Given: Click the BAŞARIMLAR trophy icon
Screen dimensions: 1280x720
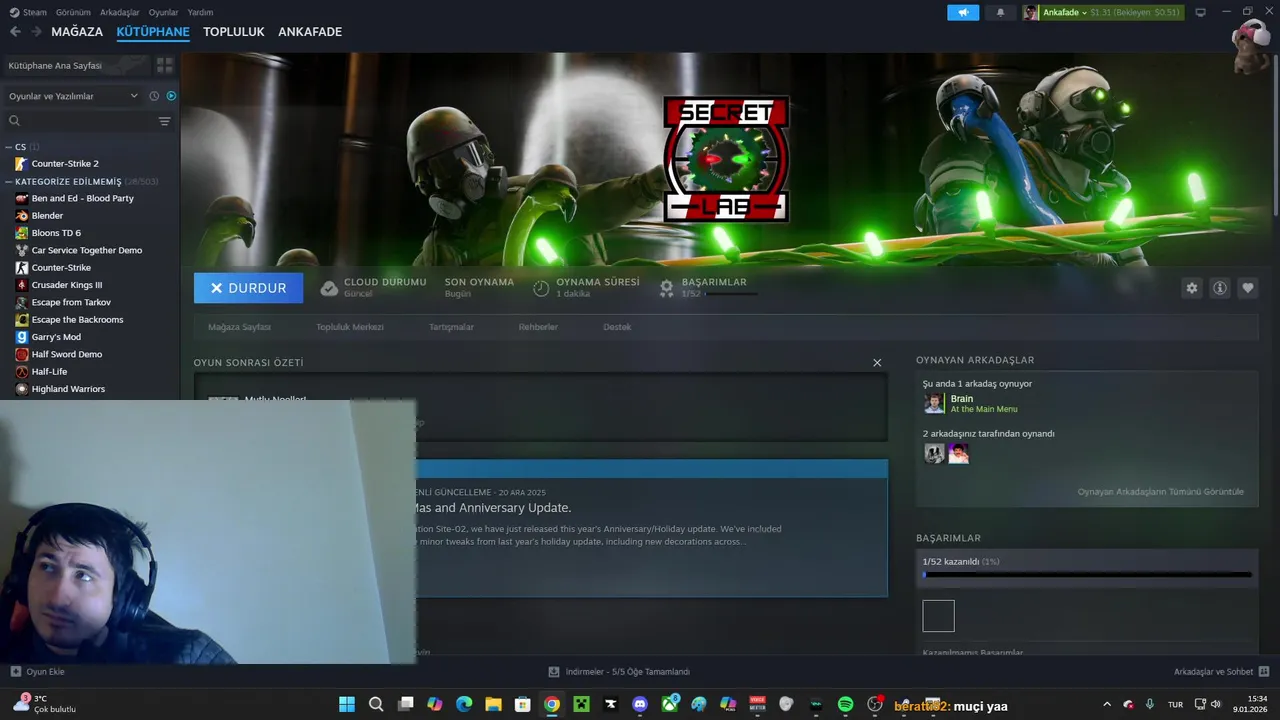Looking at the screenshot, I should (x=666, y=288).
